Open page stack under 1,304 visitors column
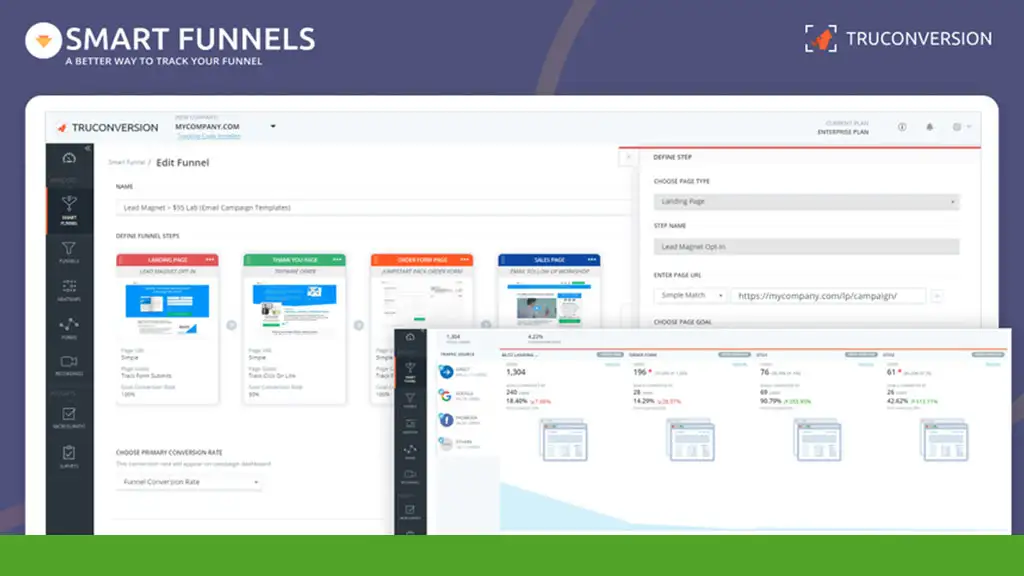 pyautogui.click(x=564, y=440)
